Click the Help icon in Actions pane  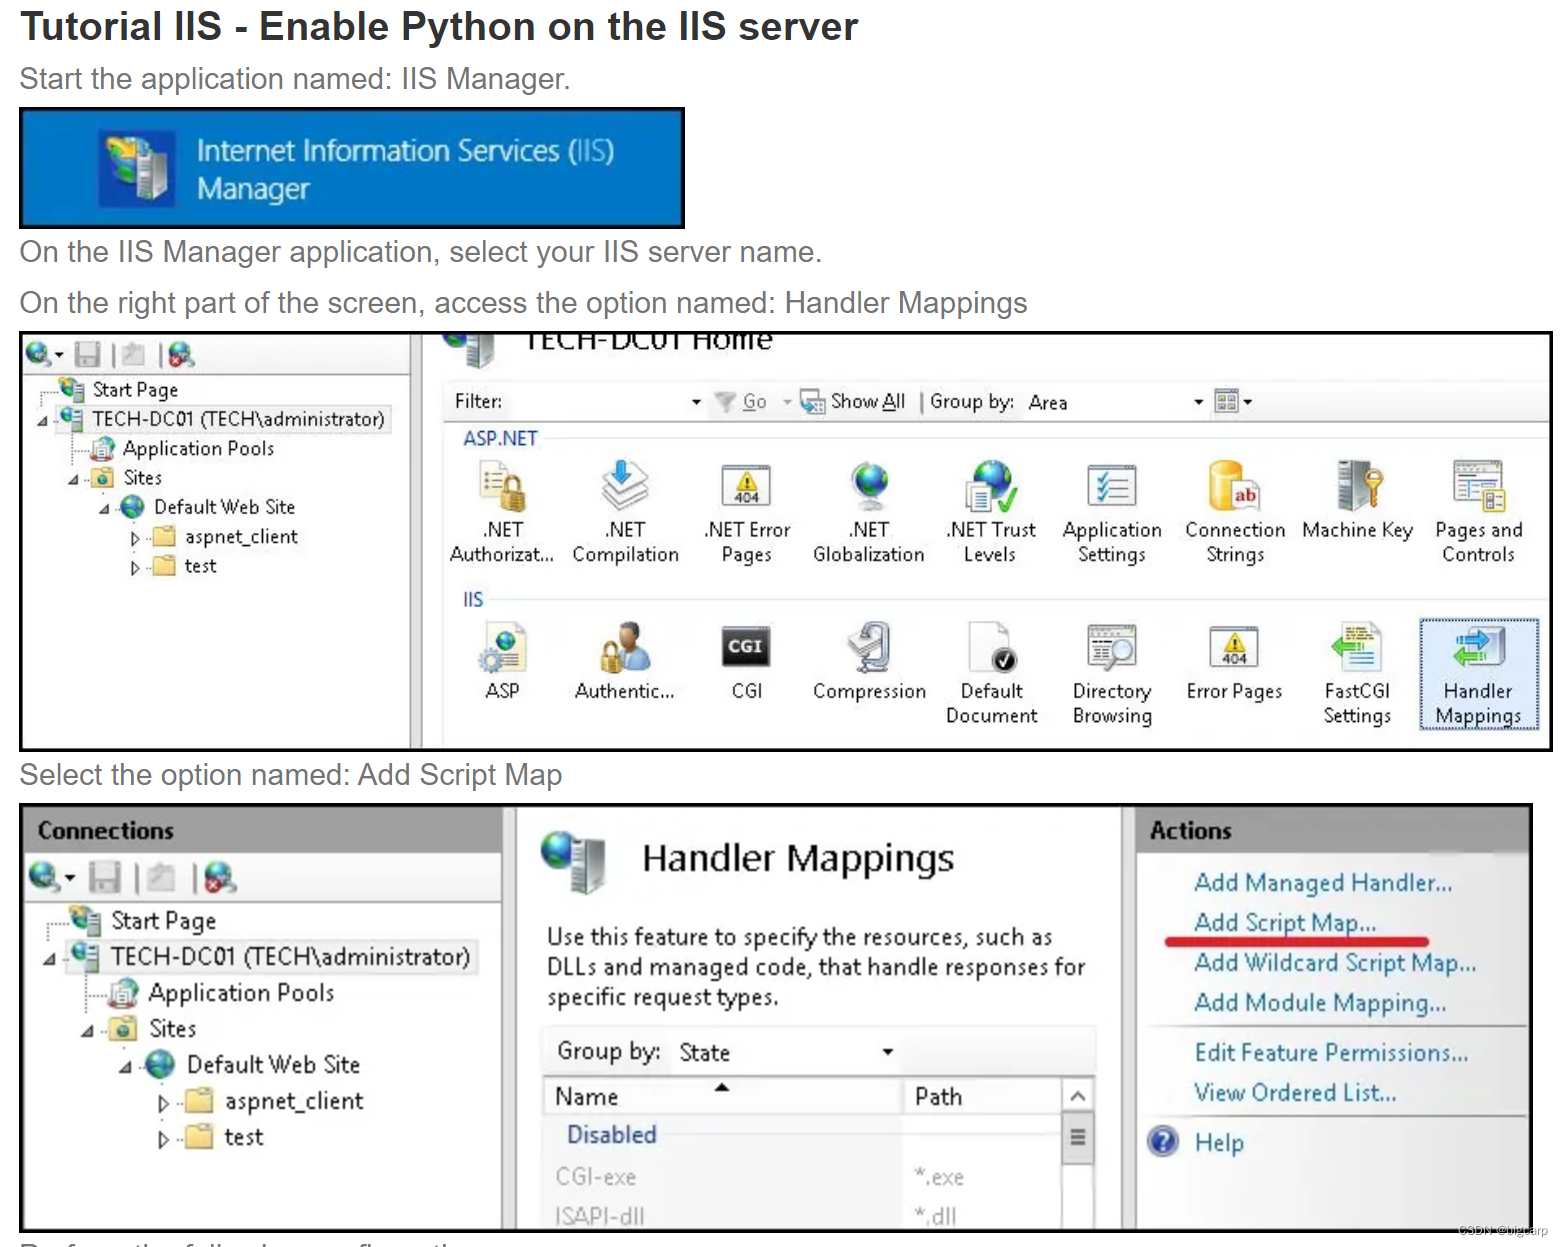point(1163,1141)
